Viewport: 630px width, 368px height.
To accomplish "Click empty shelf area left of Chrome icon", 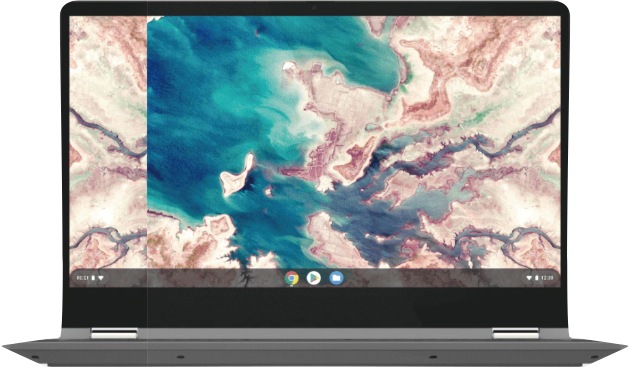I will (197, 278).
